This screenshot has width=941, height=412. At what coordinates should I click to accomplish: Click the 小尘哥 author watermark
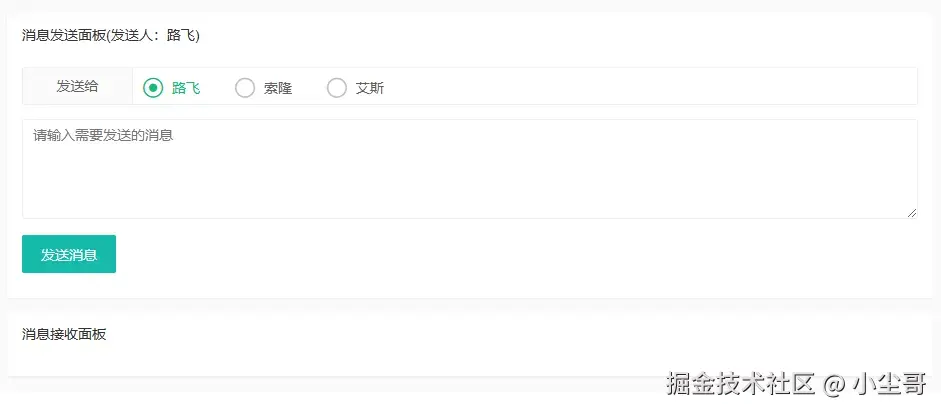coord(889,383)
